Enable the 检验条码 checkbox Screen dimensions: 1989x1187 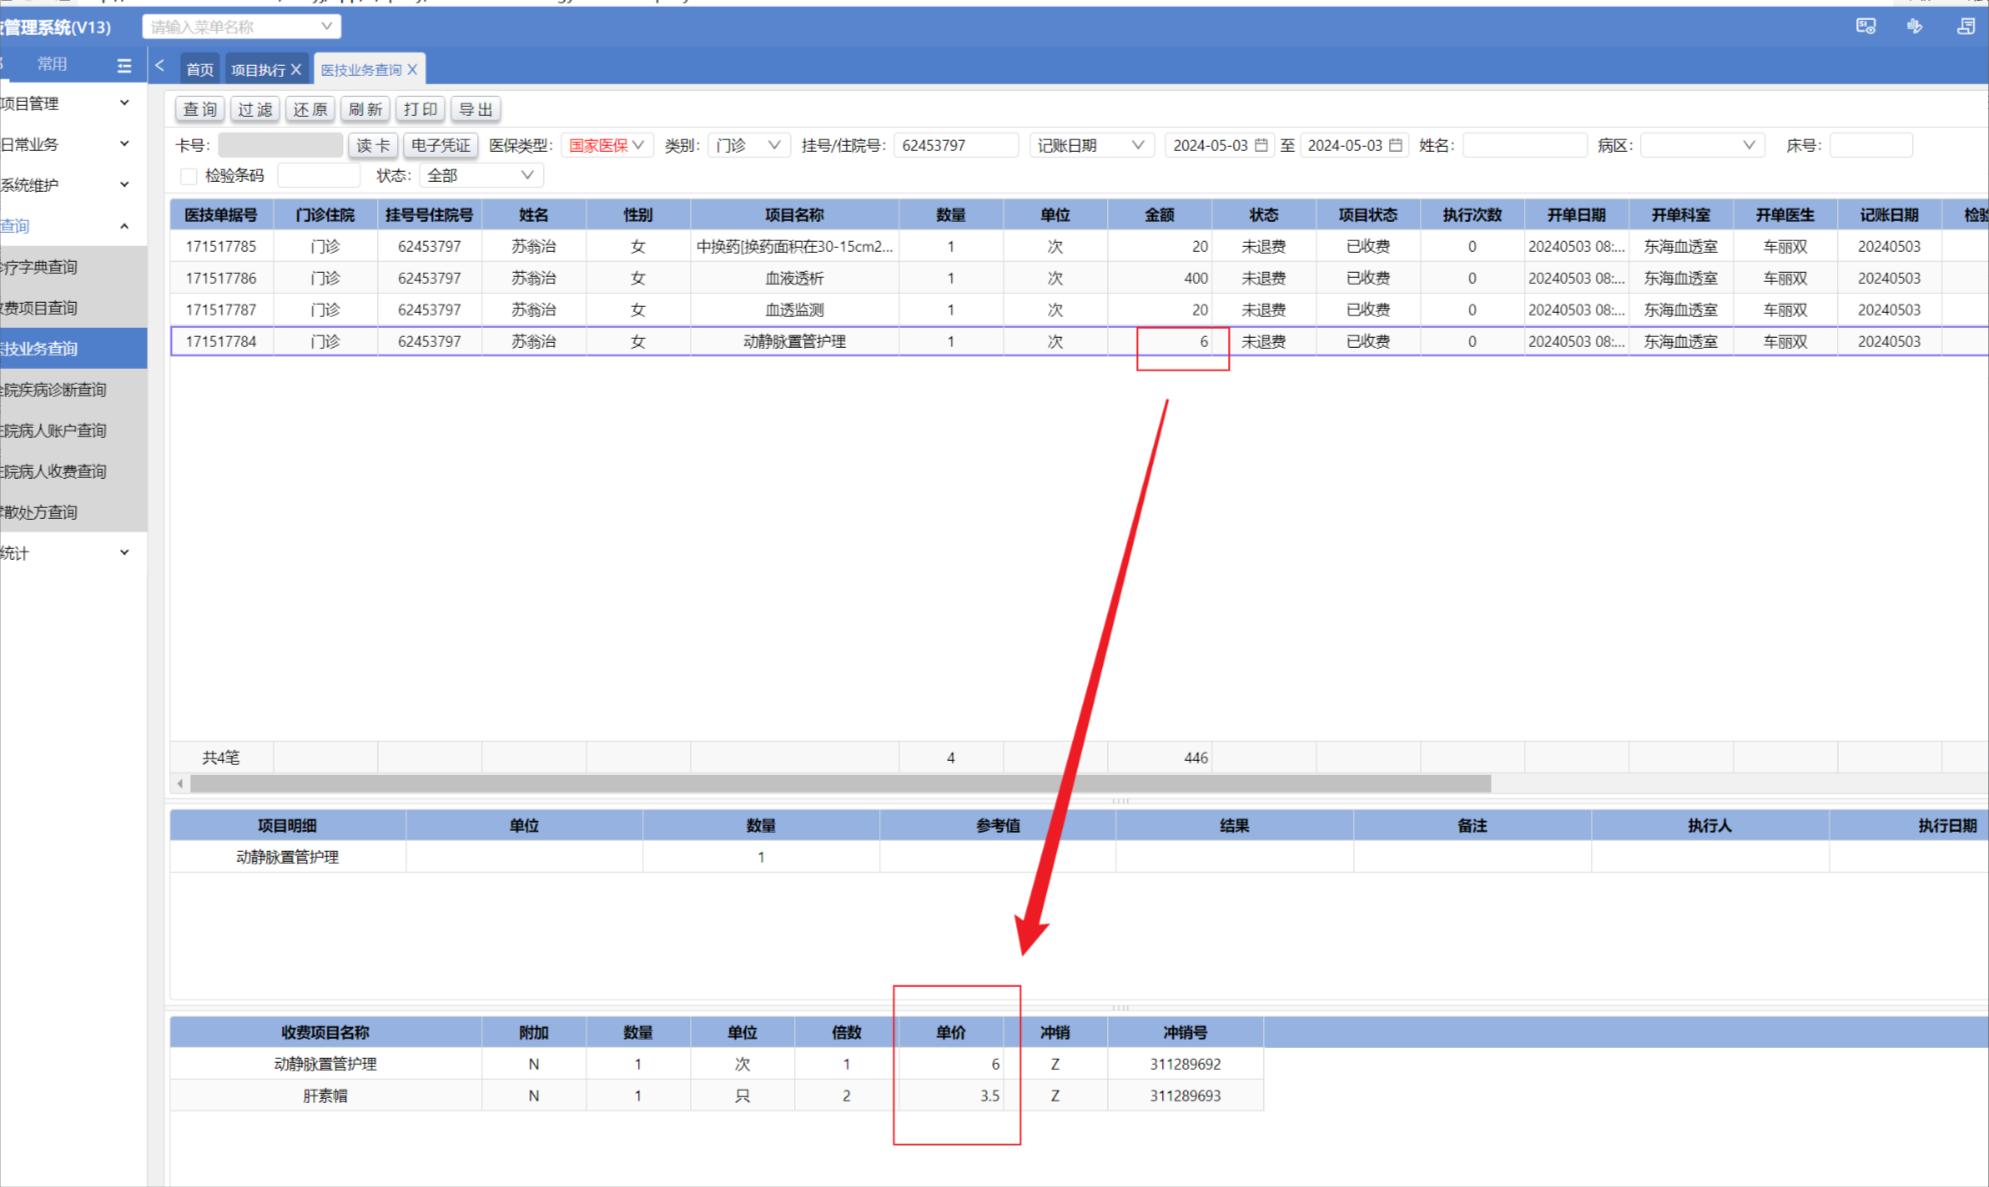tap(188, 176)
